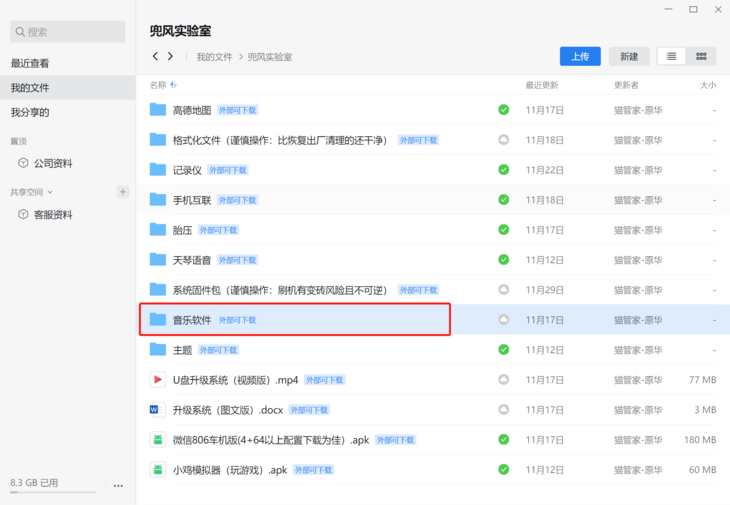Click gray cloud status icon on 音乐软件 row
This screenshot has height=505, width=730.
click(x=504, y=320)
